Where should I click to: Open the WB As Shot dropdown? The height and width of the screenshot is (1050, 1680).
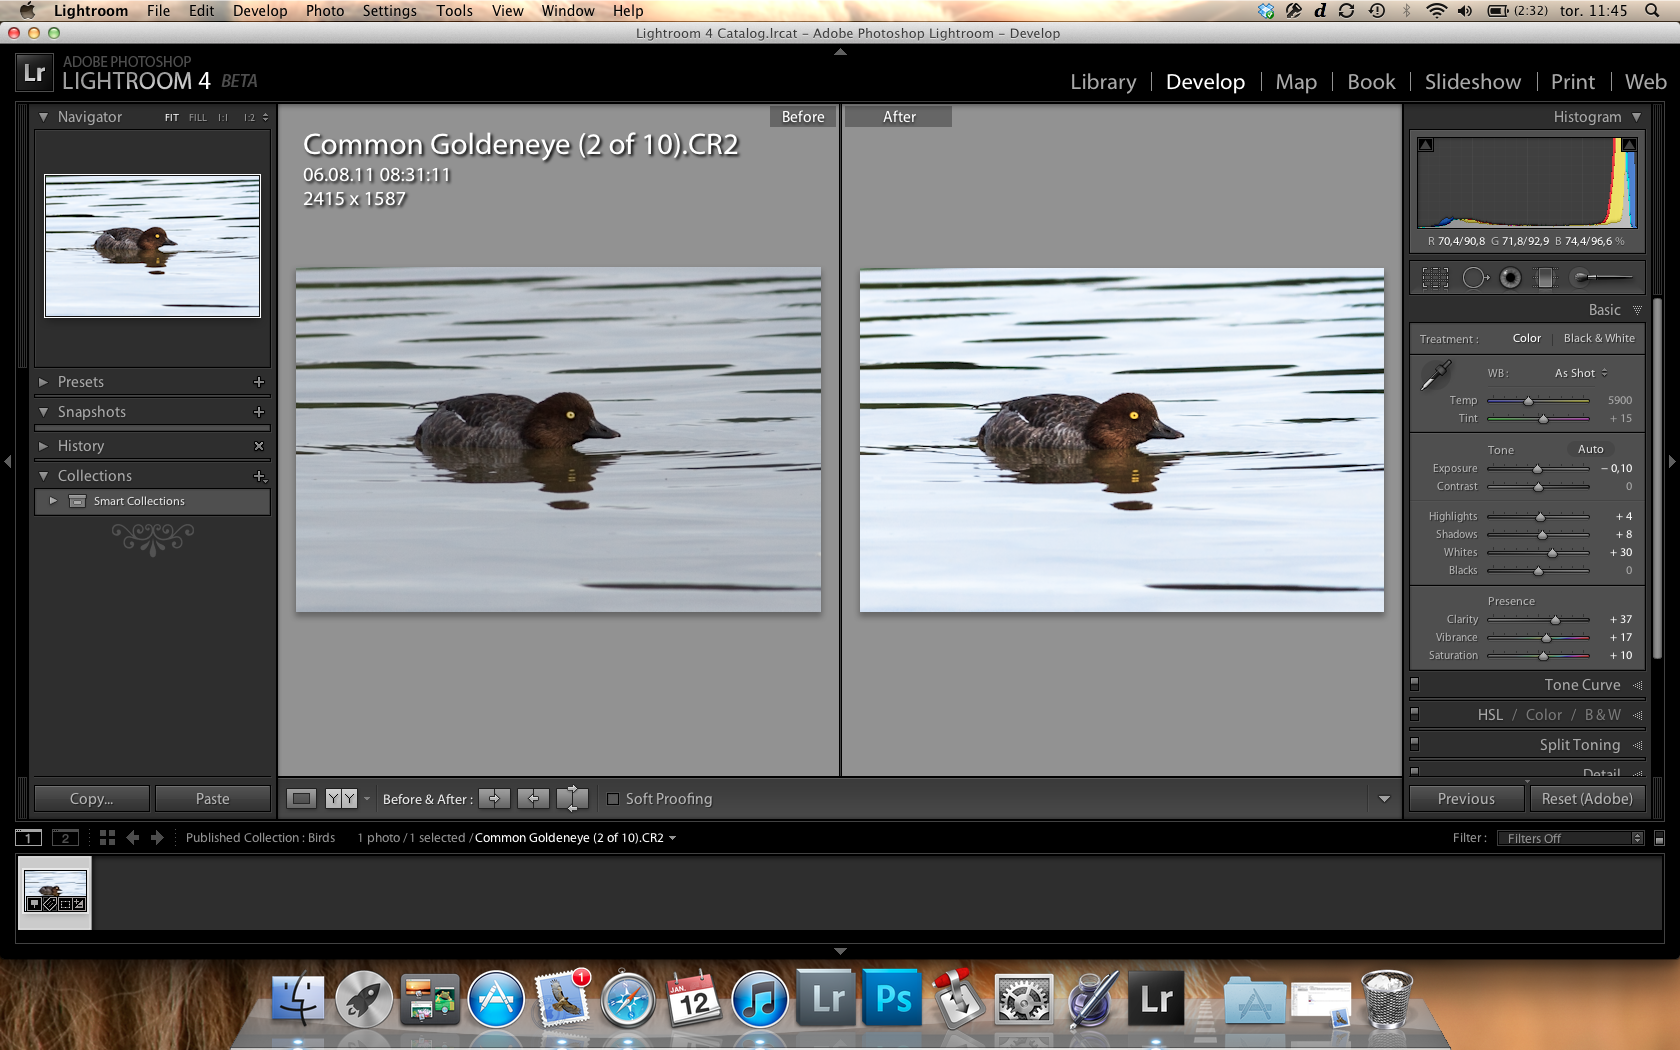pos(1581,373)
